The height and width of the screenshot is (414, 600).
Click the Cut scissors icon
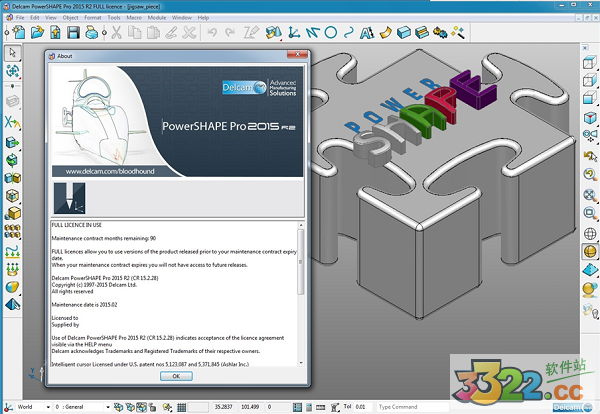(x=116, y=32)
